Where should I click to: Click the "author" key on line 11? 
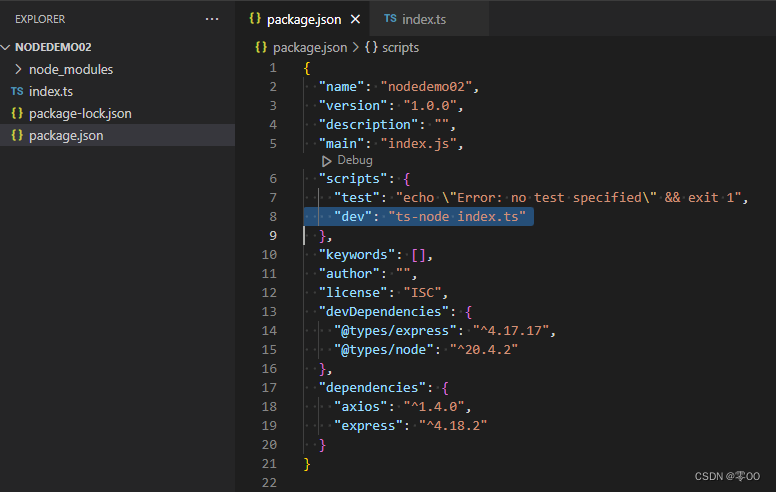[349, 274]
